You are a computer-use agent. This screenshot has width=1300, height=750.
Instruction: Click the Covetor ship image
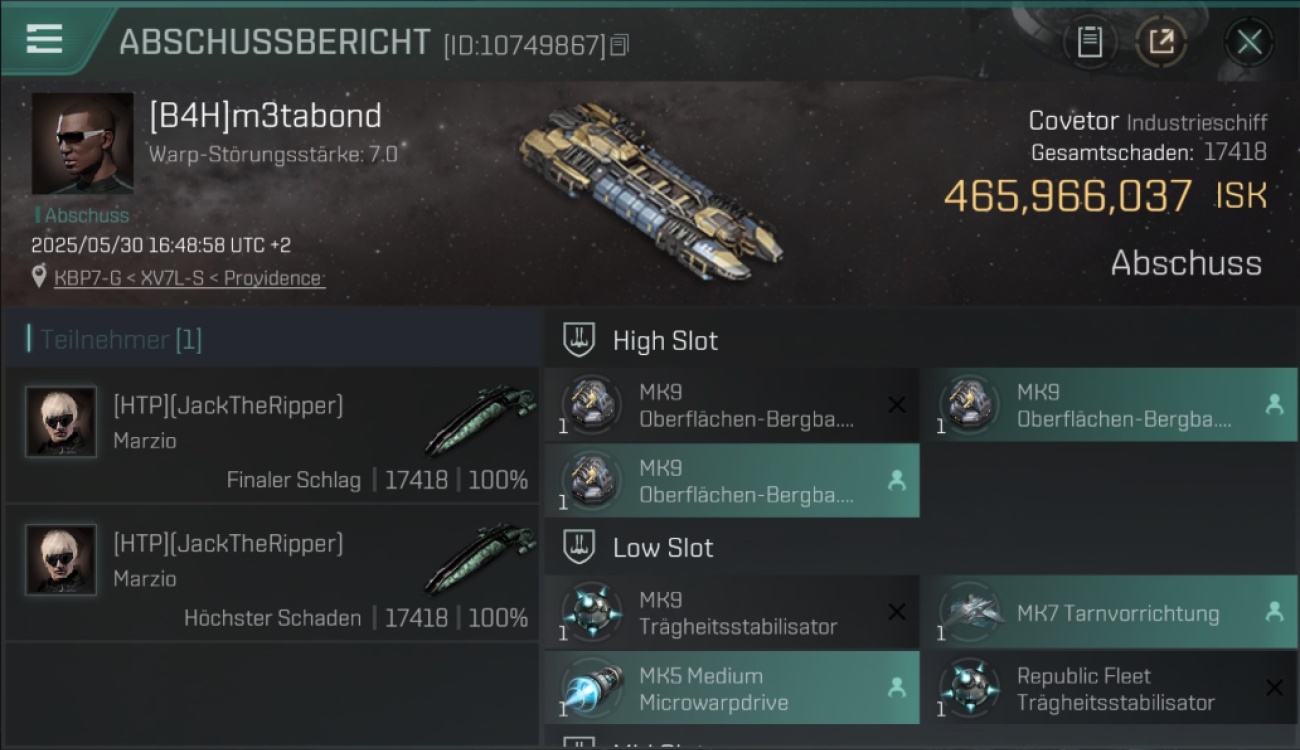click(x=651, y=189)
